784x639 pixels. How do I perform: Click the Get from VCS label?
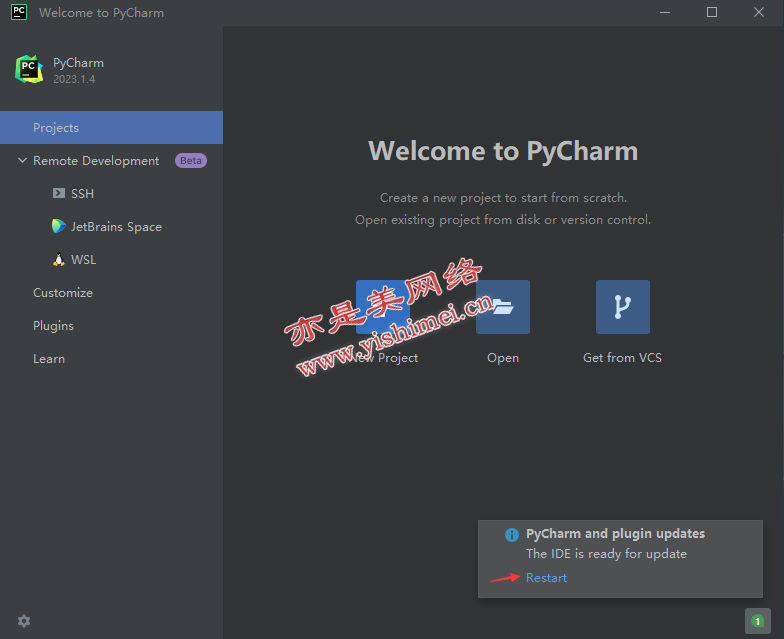[622, 358]
